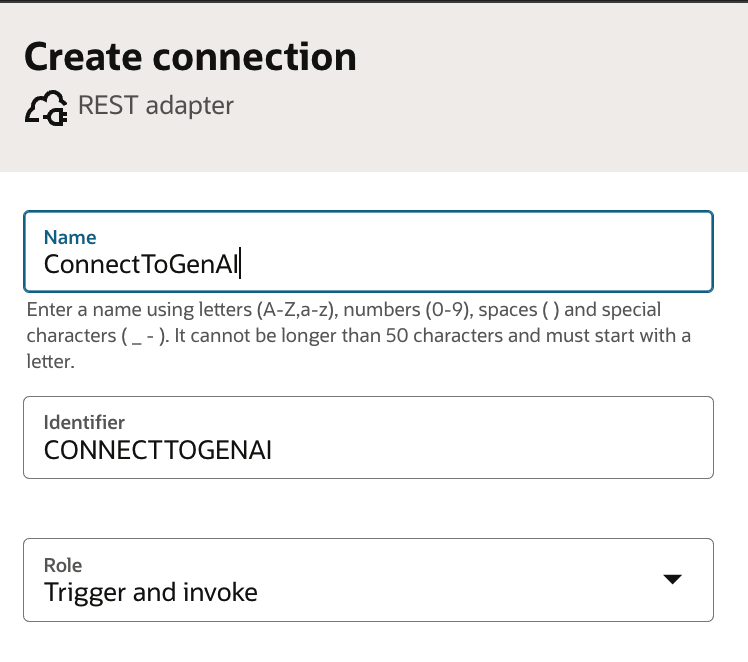Click the "CONNECTTOGENAI" identifier value
748x662 pixels.
coord(158,450)
